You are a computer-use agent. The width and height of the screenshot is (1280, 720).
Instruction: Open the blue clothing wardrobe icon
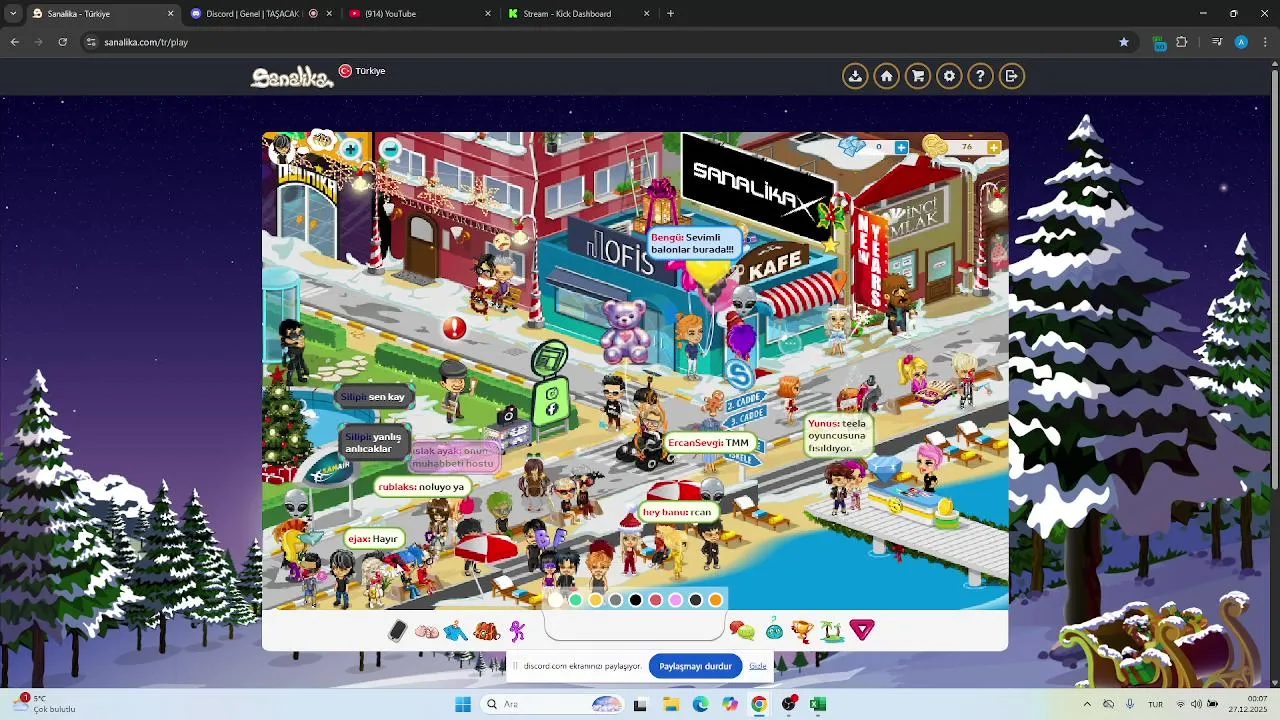click(x=456, y=631)
